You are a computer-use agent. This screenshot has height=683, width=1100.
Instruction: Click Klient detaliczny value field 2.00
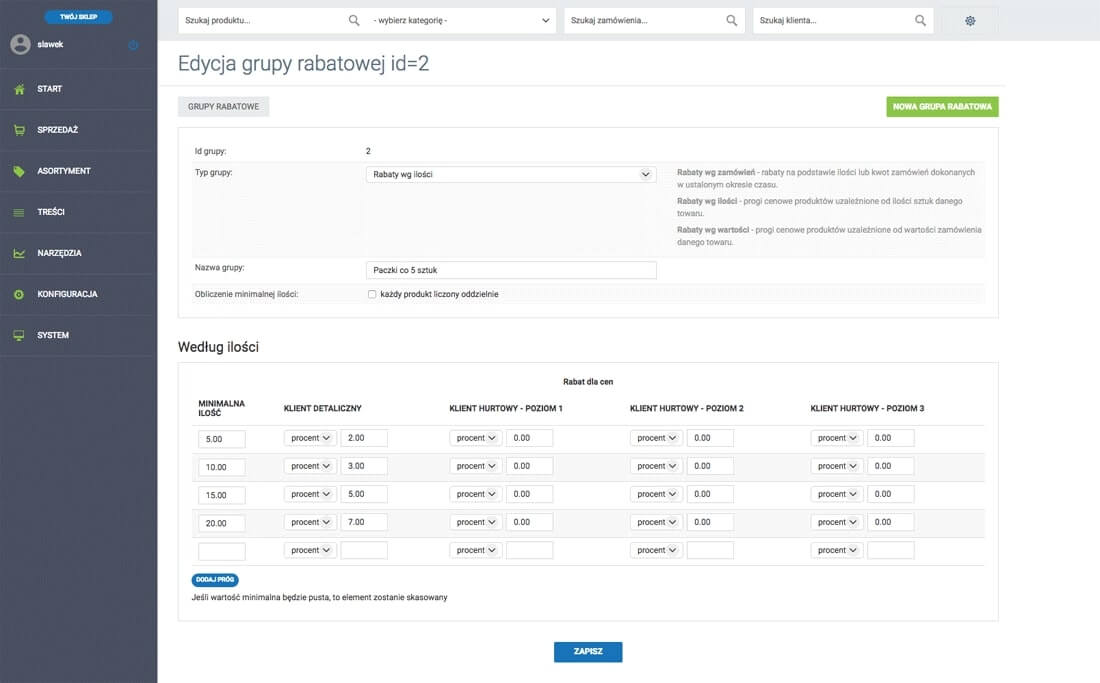(364, 438)
